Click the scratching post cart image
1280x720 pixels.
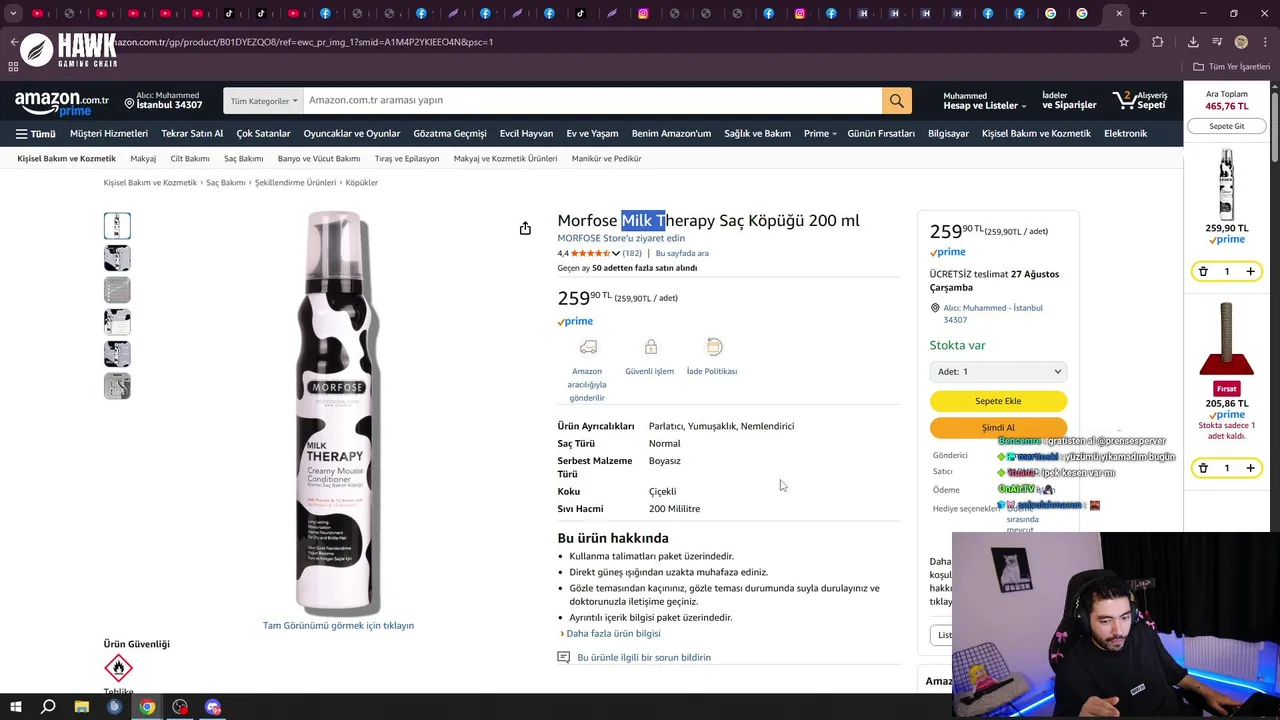click(1227, 338)
